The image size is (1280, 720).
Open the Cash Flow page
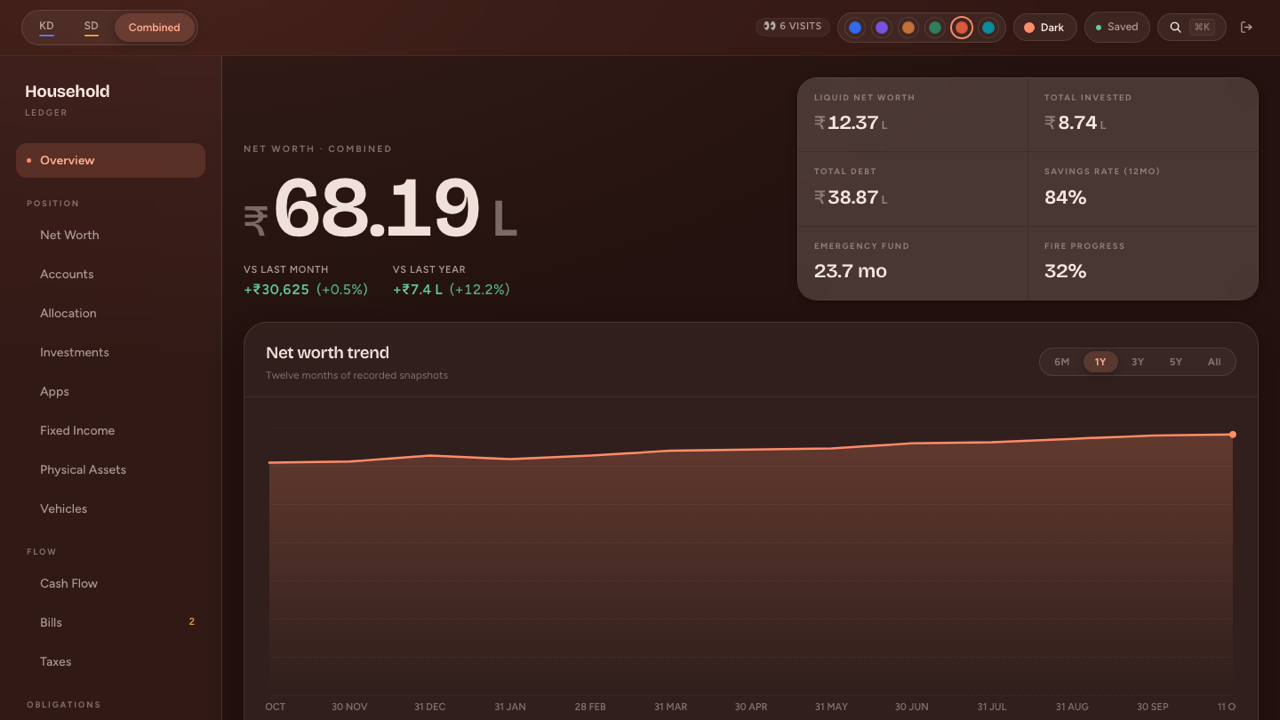tap(111, 583)
